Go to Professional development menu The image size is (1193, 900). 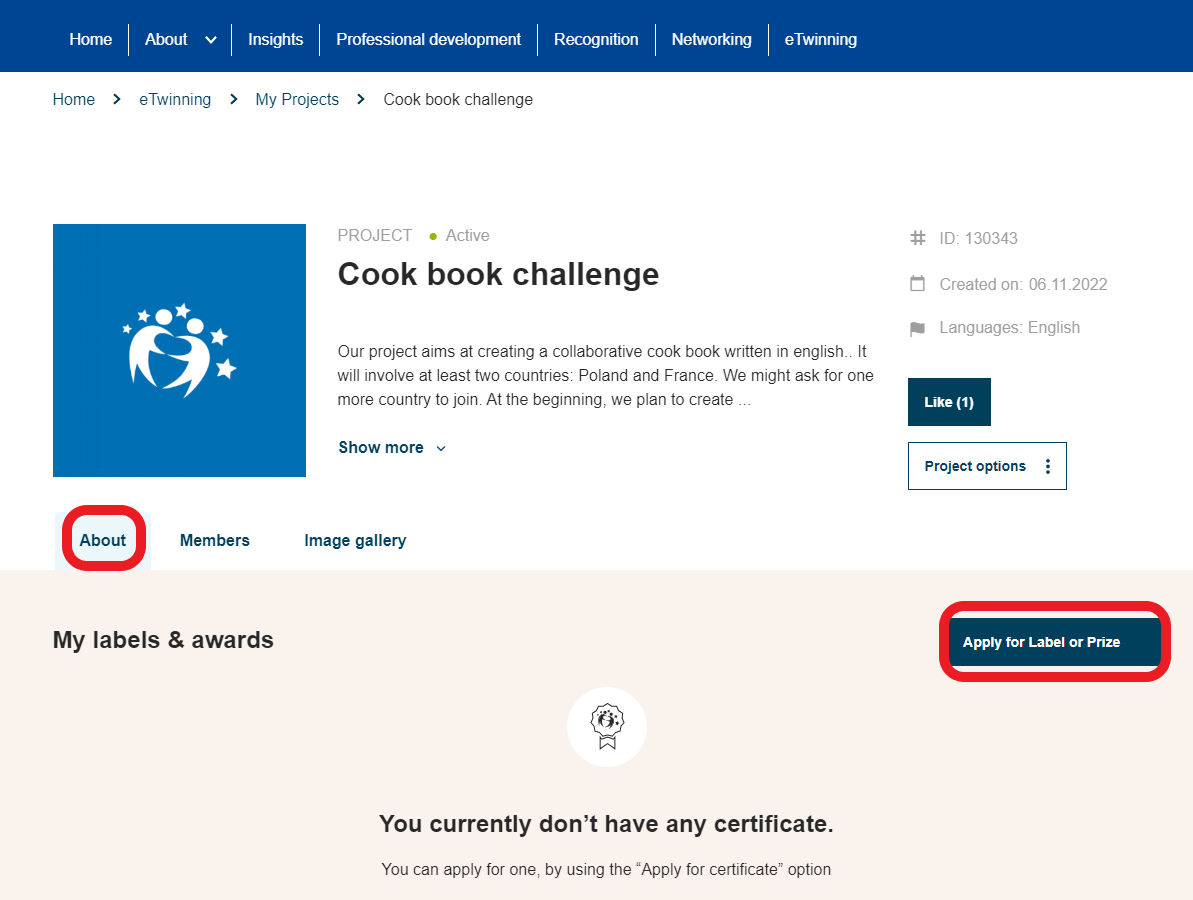click(428, 40)
